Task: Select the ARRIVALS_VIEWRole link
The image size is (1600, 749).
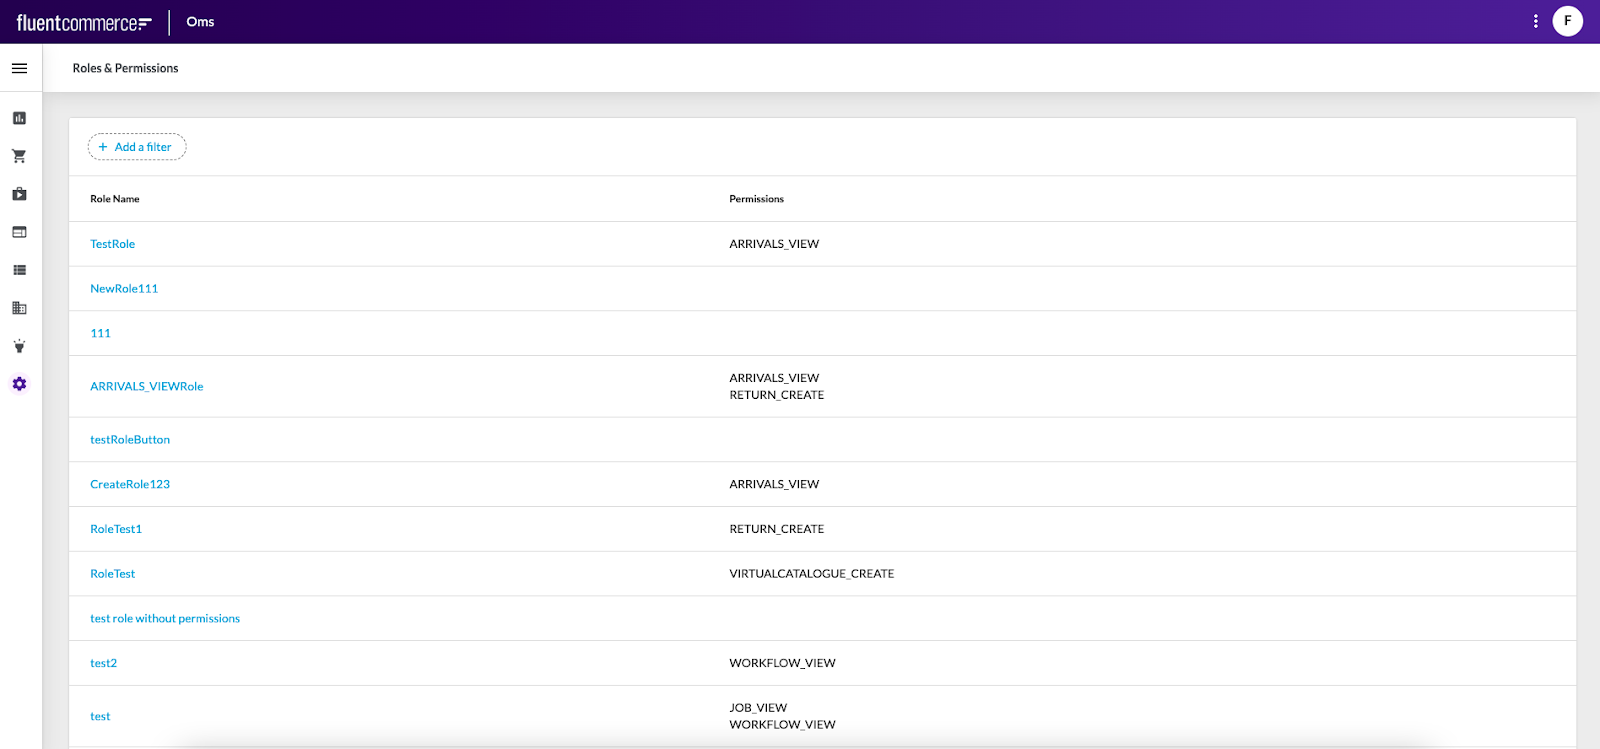Action: point(146,386)
